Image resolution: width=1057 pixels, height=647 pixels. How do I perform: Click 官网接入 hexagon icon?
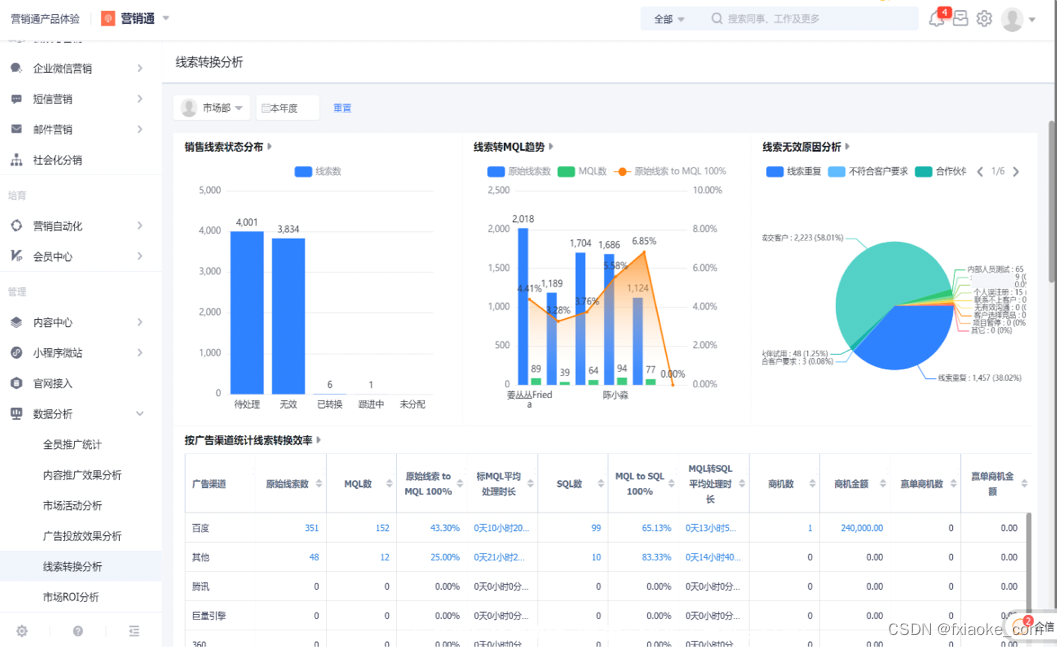tap(16, 383)
